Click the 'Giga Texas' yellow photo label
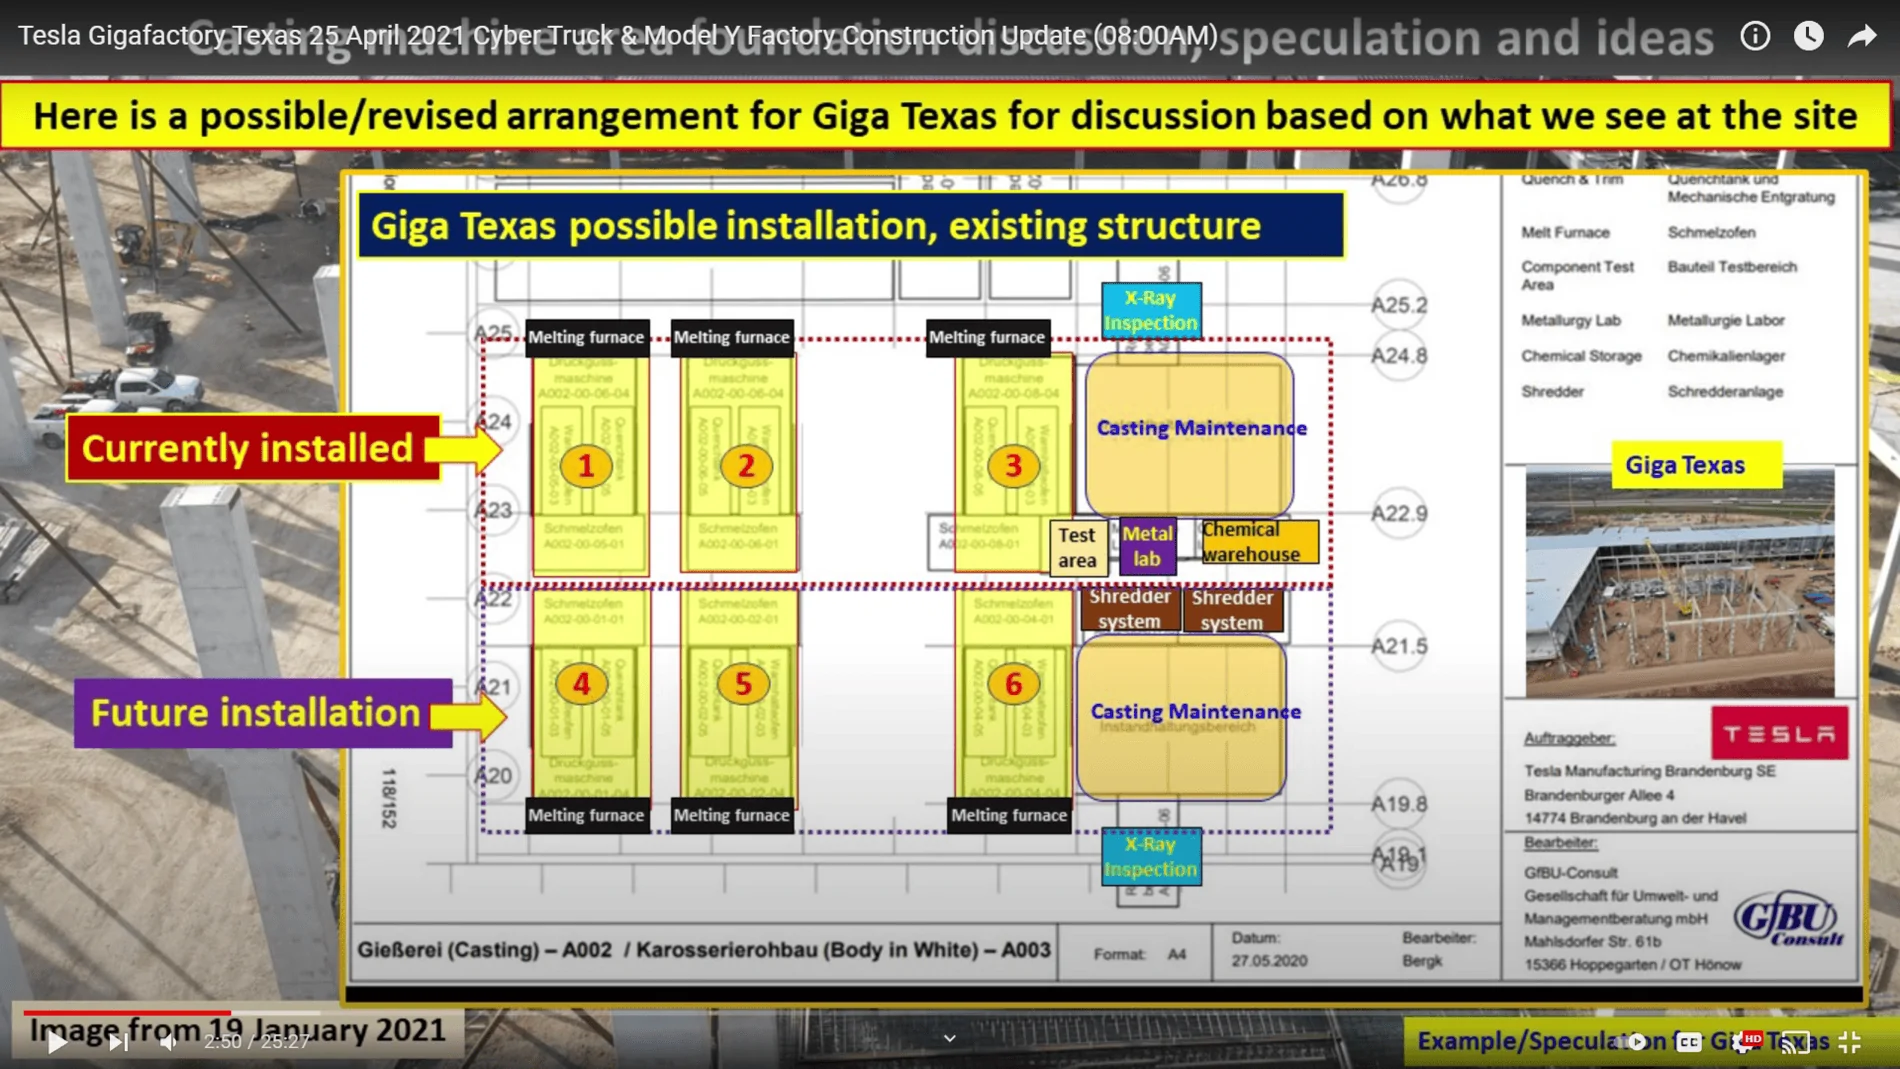This screenshot has height=1069, width=1900. (x=1696, y=465)
